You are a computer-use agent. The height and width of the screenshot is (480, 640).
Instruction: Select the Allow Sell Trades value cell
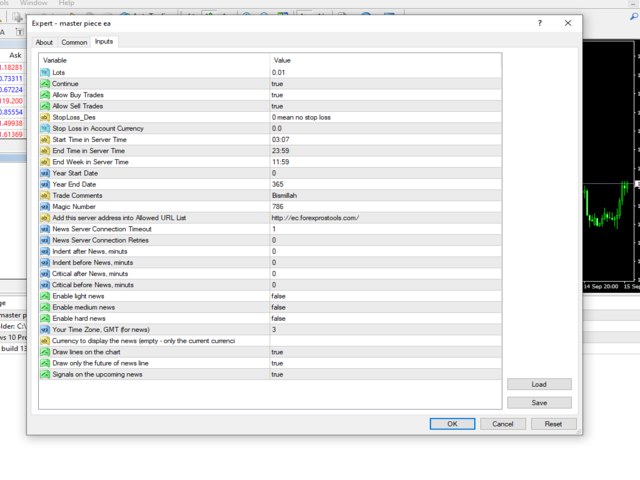click(385, 106)
